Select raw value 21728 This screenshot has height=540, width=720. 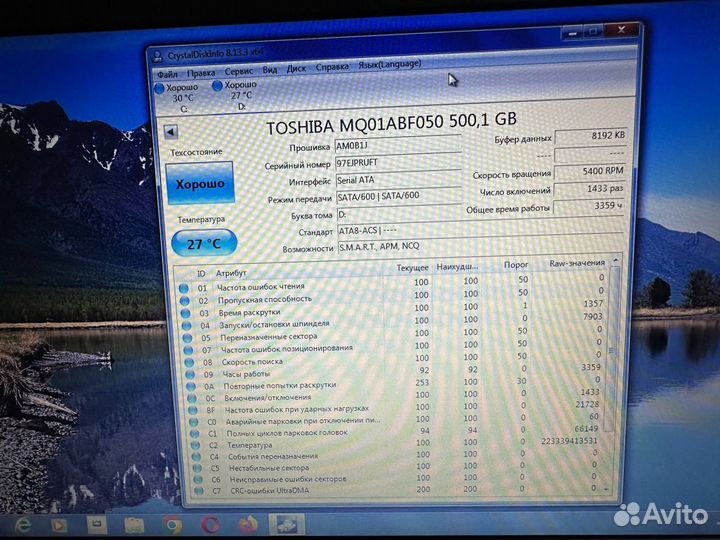587,405
